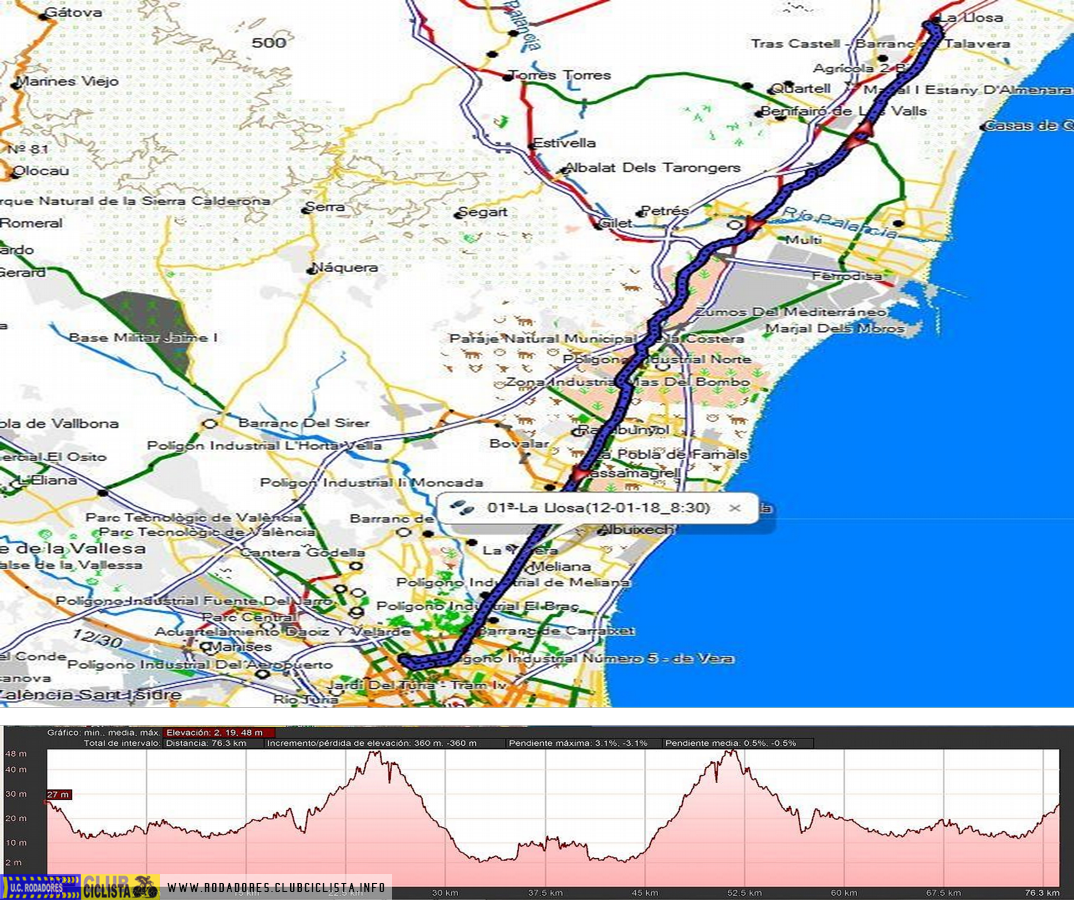Click the footprints icon in track tooltip
This screenshot has width=1074, height=900.
tap(463, 508)
